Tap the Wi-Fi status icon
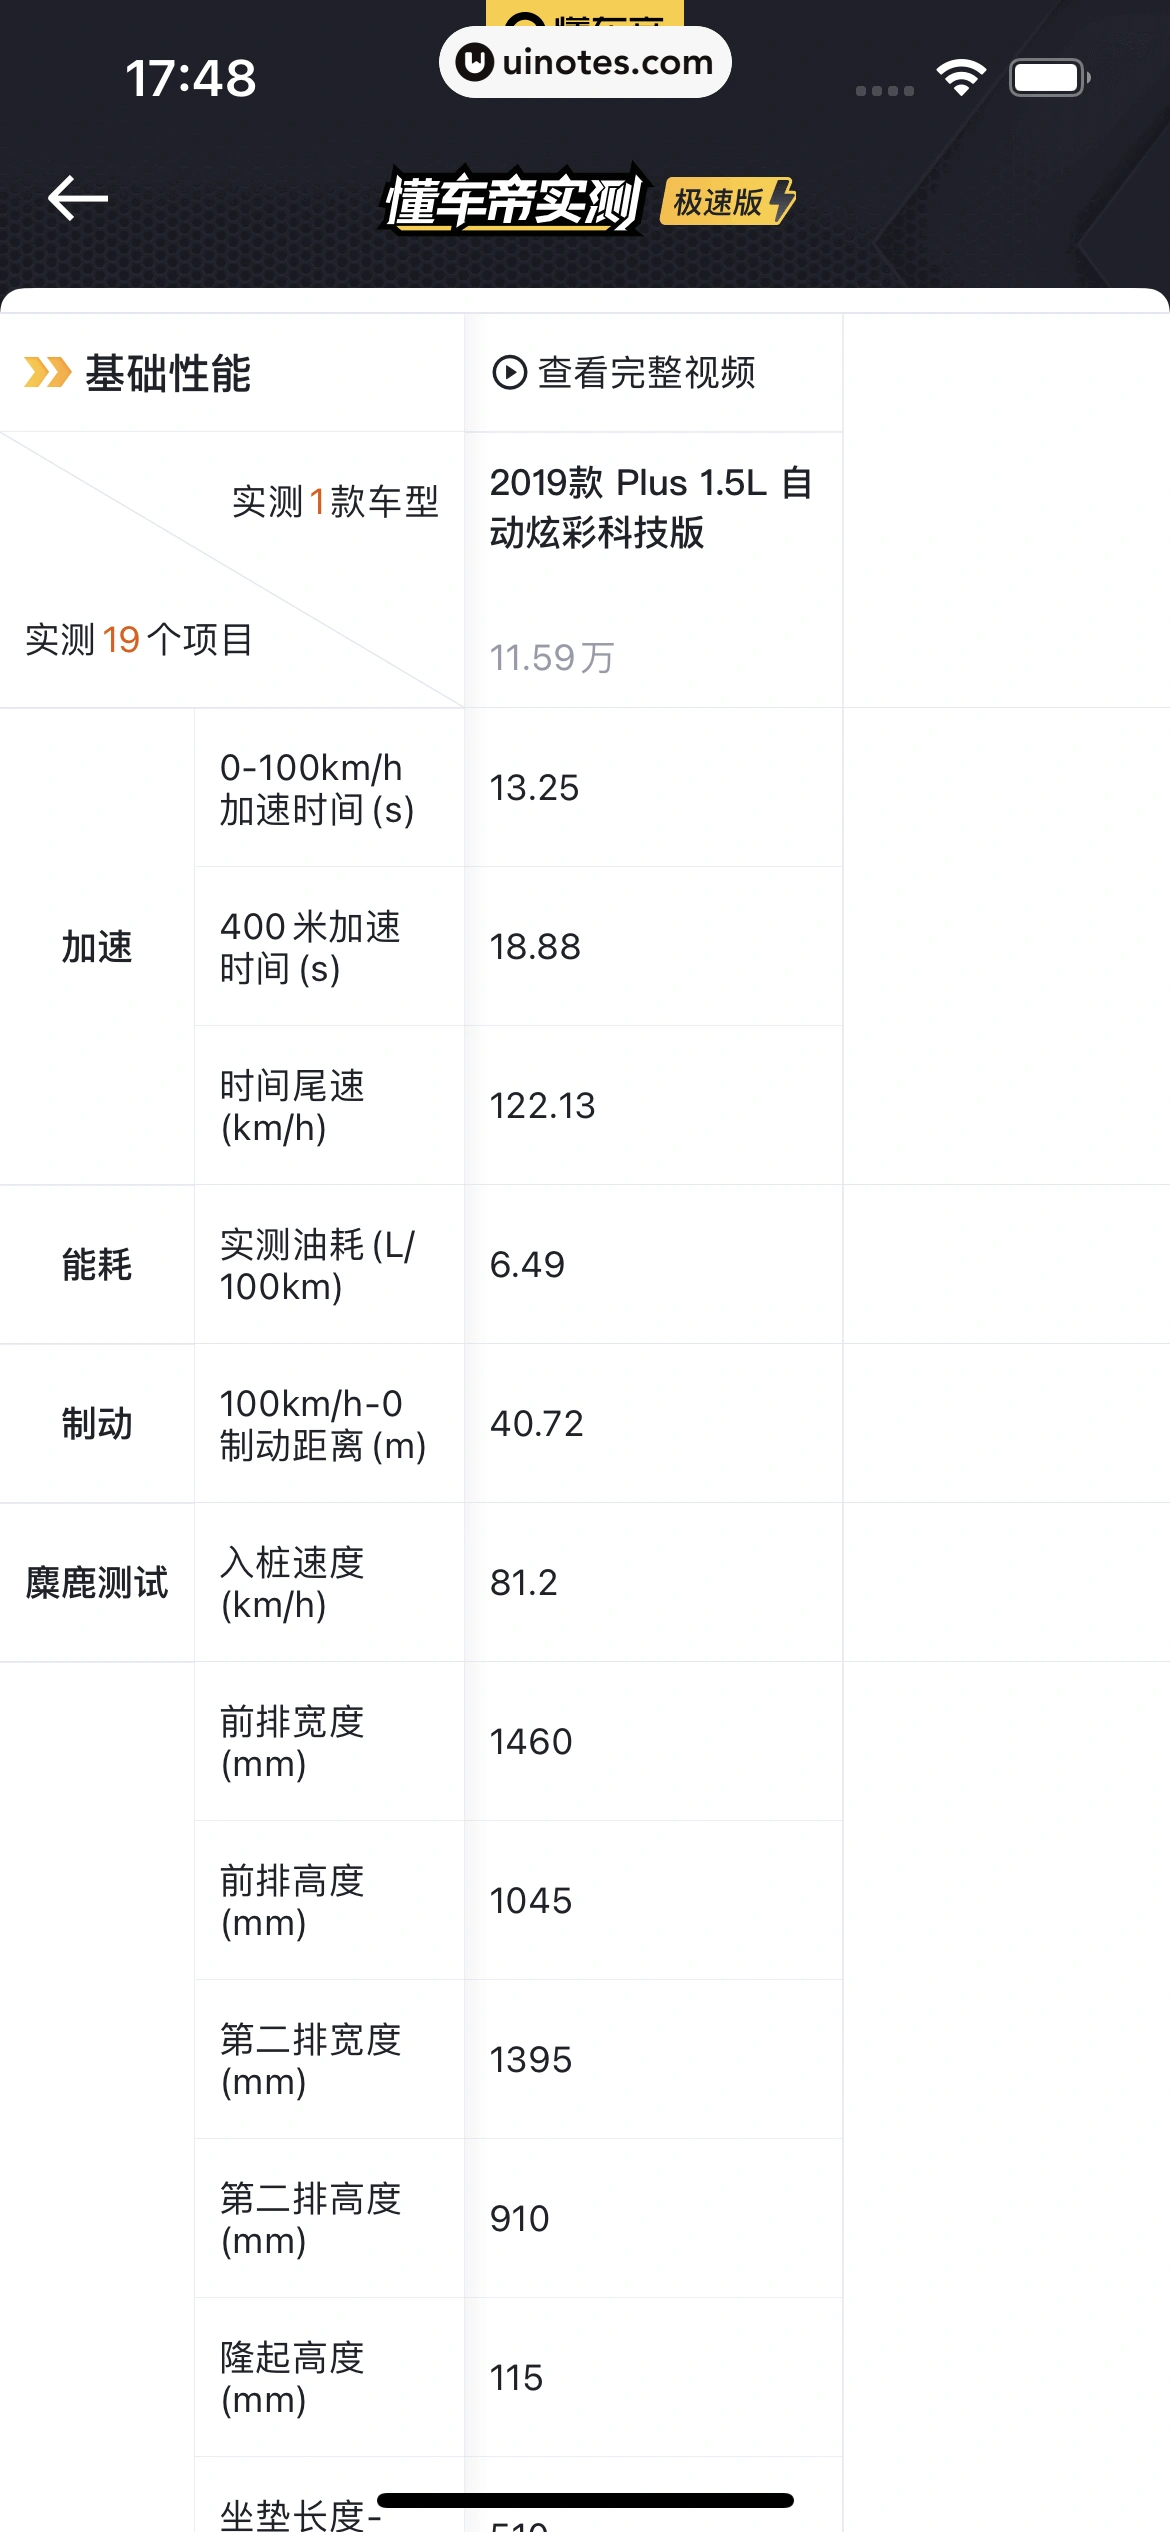The width and height of the screenshot is (1170, 2532). (961, 78)
